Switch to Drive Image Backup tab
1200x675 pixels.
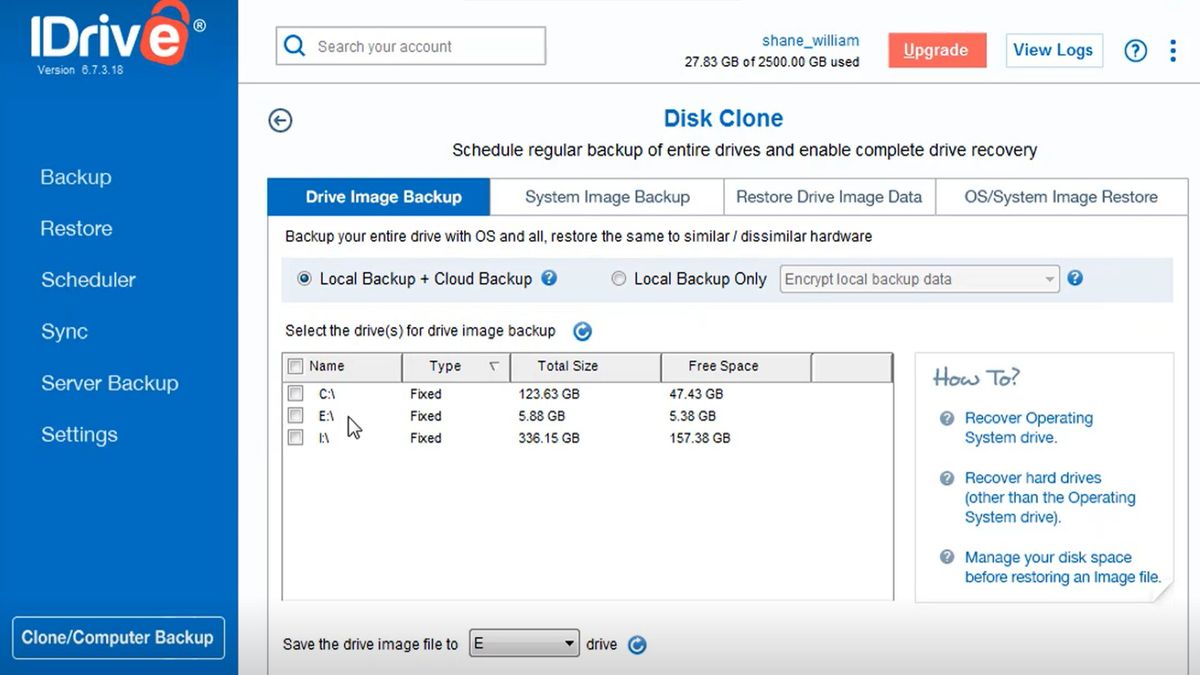(x=378, y=197)
